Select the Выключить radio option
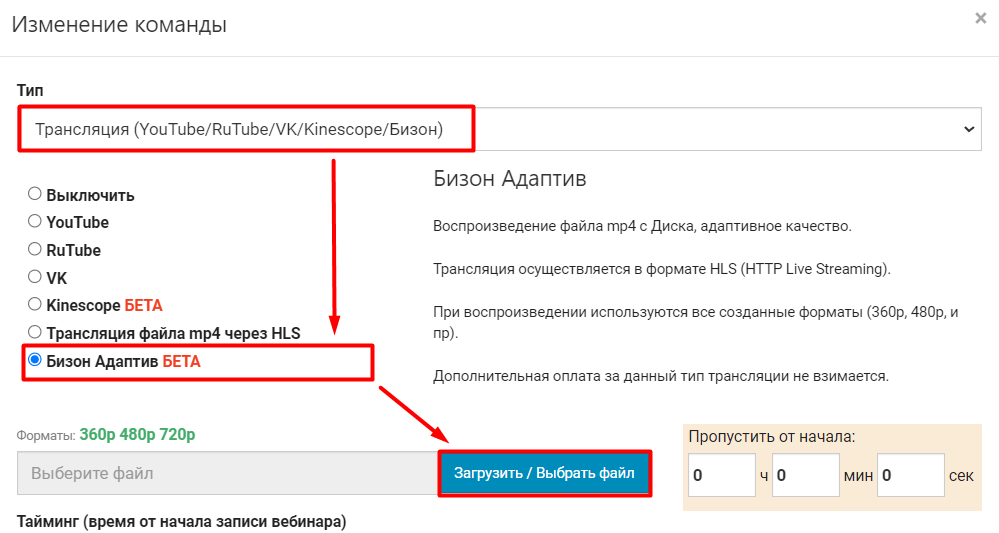Image resolution: width=999 pixels, height=533 pixels. [x=35, y=194]
